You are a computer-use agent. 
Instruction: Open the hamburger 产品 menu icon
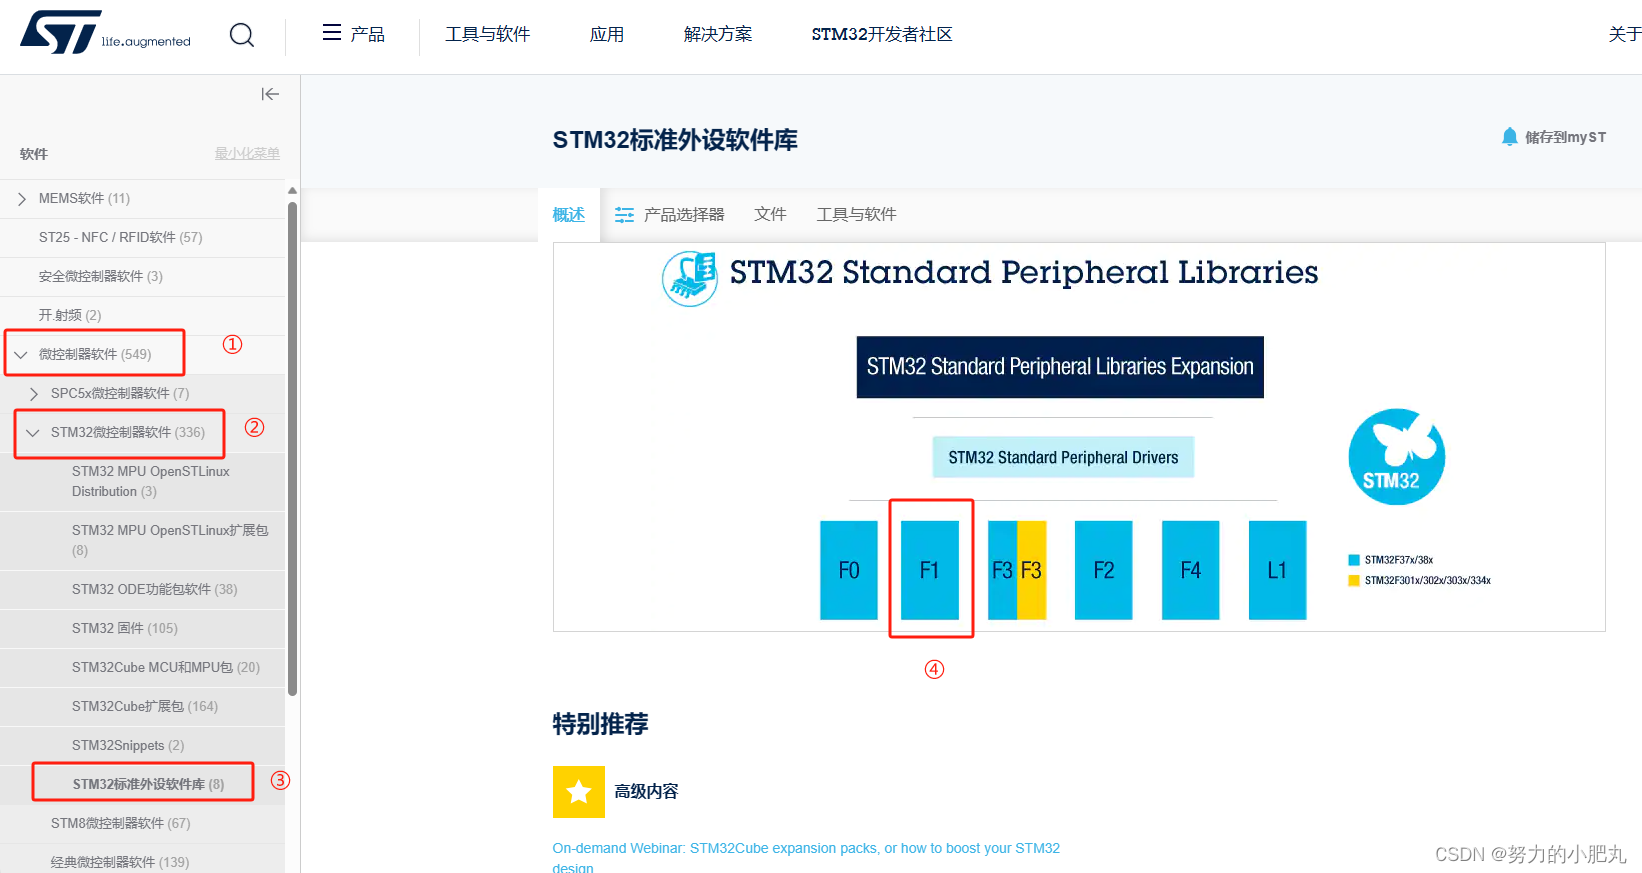332,33
